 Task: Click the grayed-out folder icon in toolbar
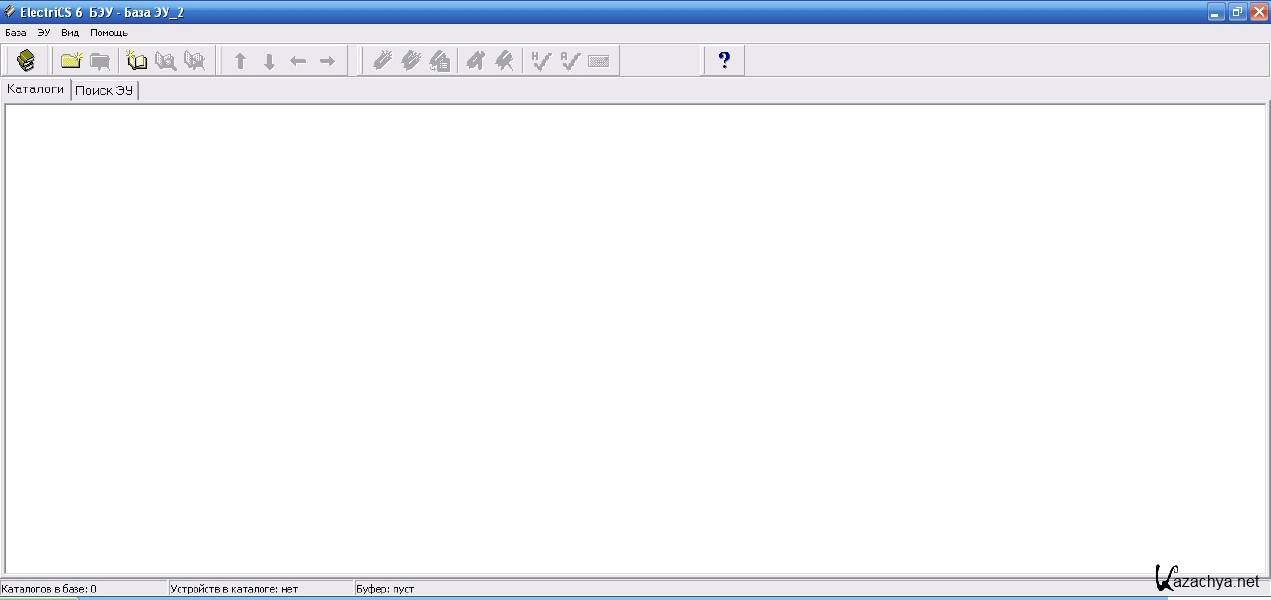click(x=100, y=61)
